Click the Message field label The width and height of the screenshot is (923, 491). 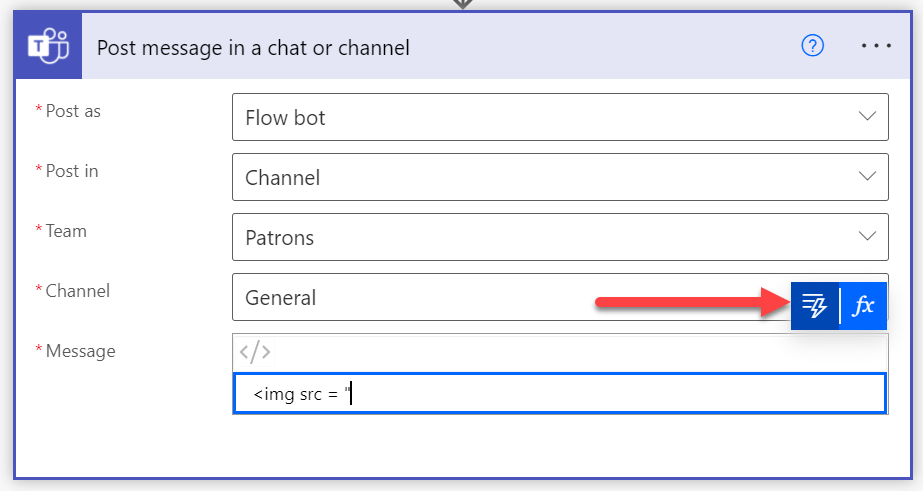click(80, 351)
